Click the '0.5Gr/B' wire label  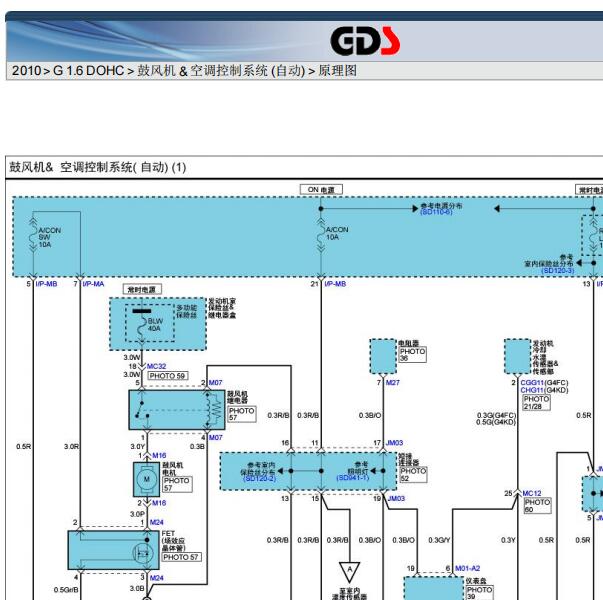pos(66,590)
